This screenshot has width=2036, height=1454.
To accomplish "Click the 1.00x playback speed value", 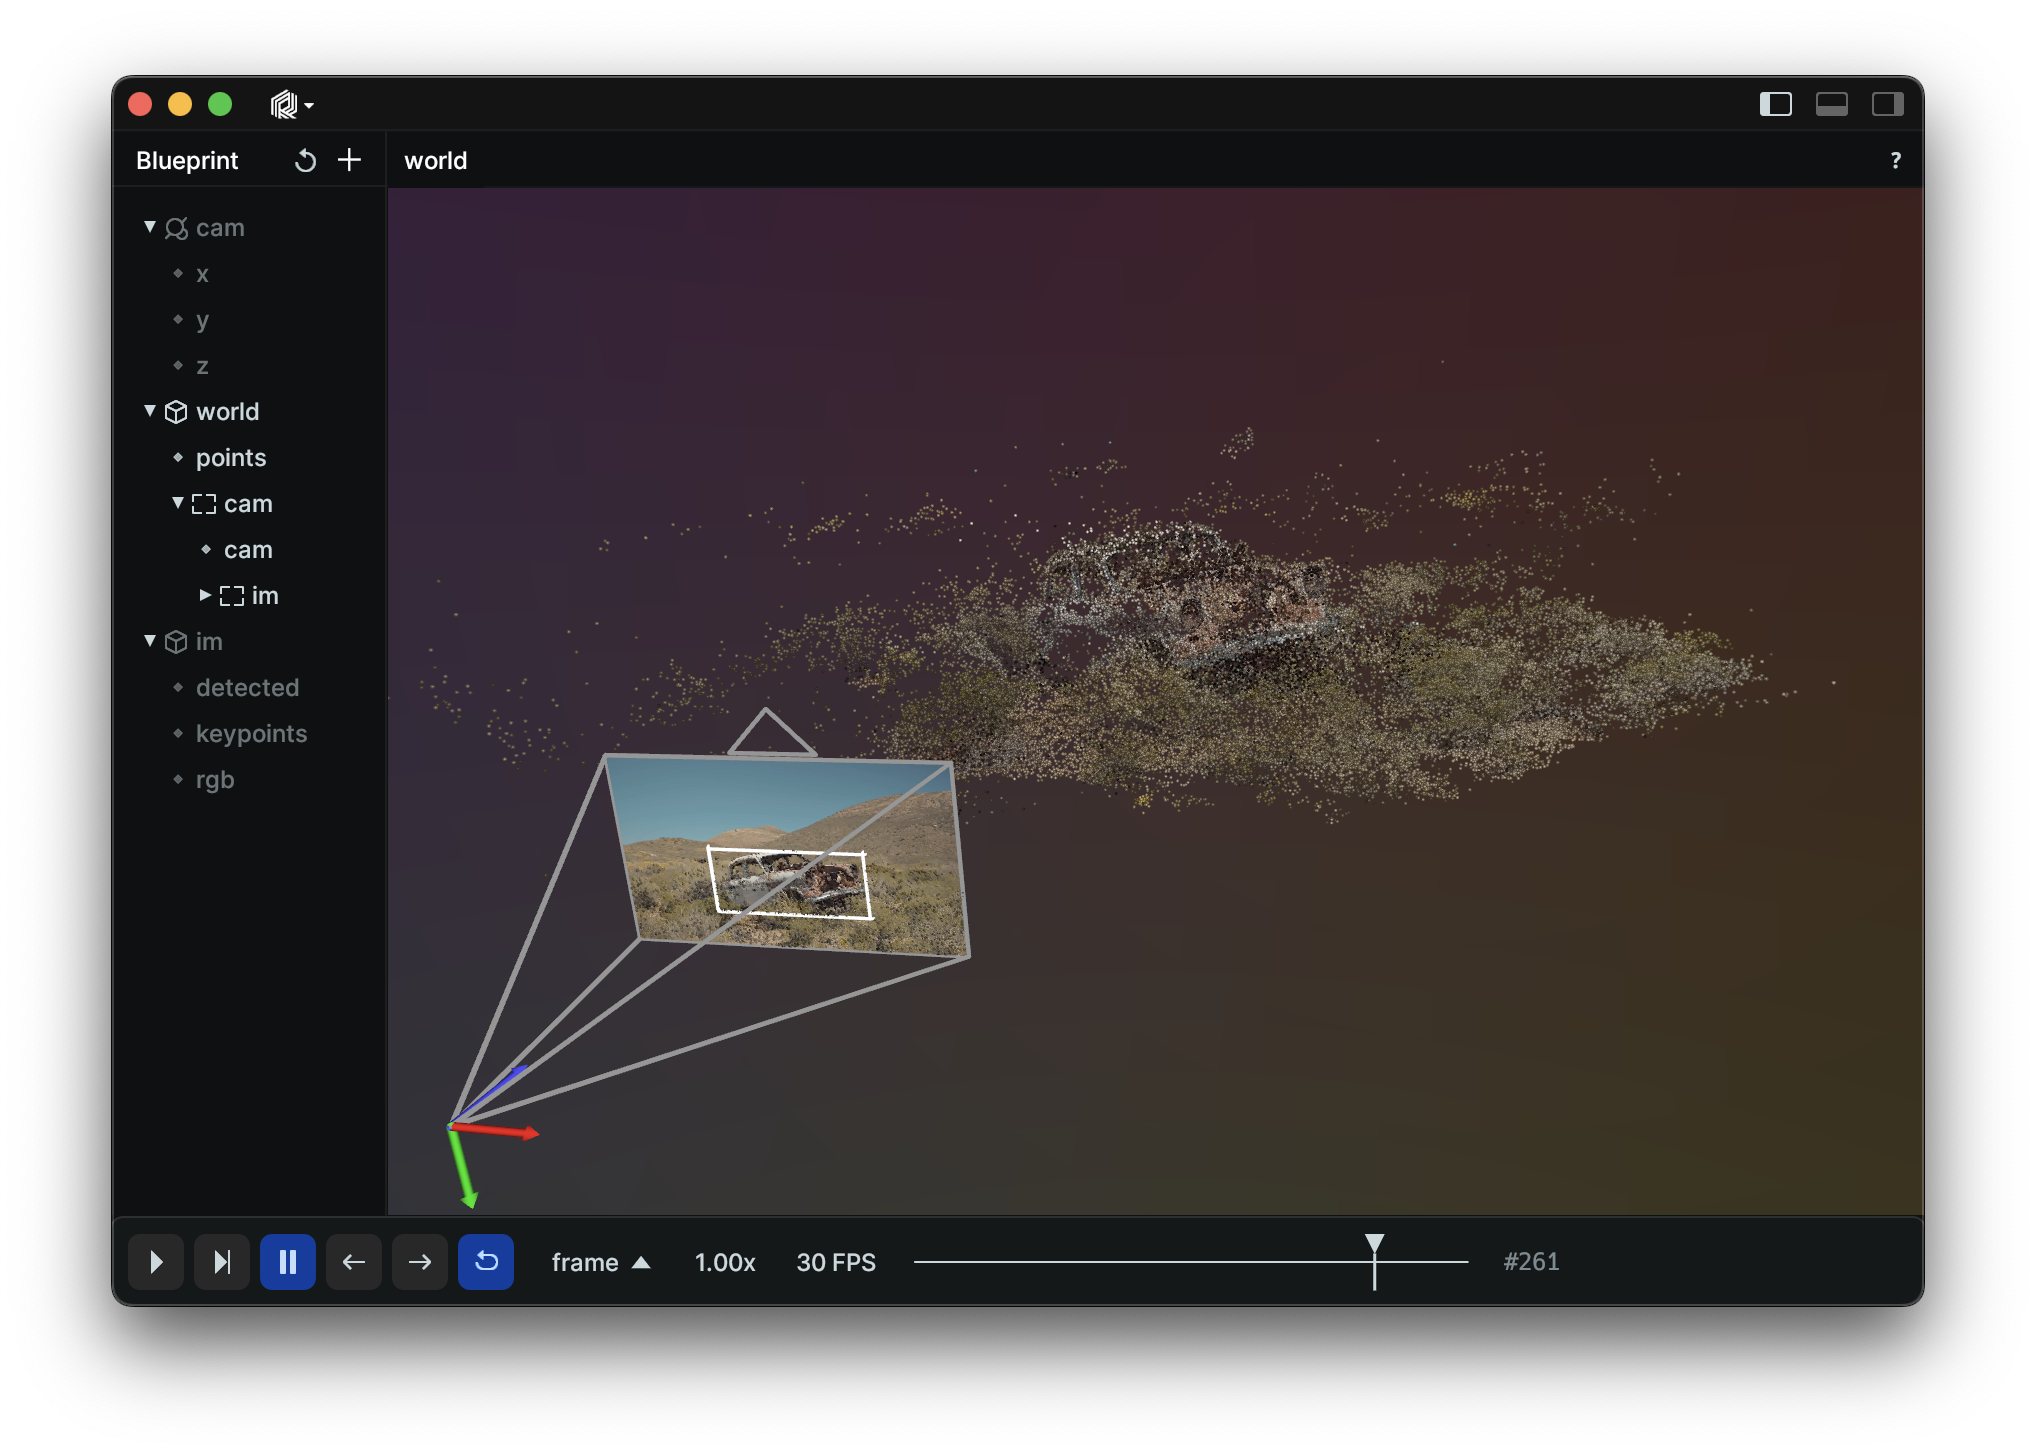I will click(x=725, y=1262).
